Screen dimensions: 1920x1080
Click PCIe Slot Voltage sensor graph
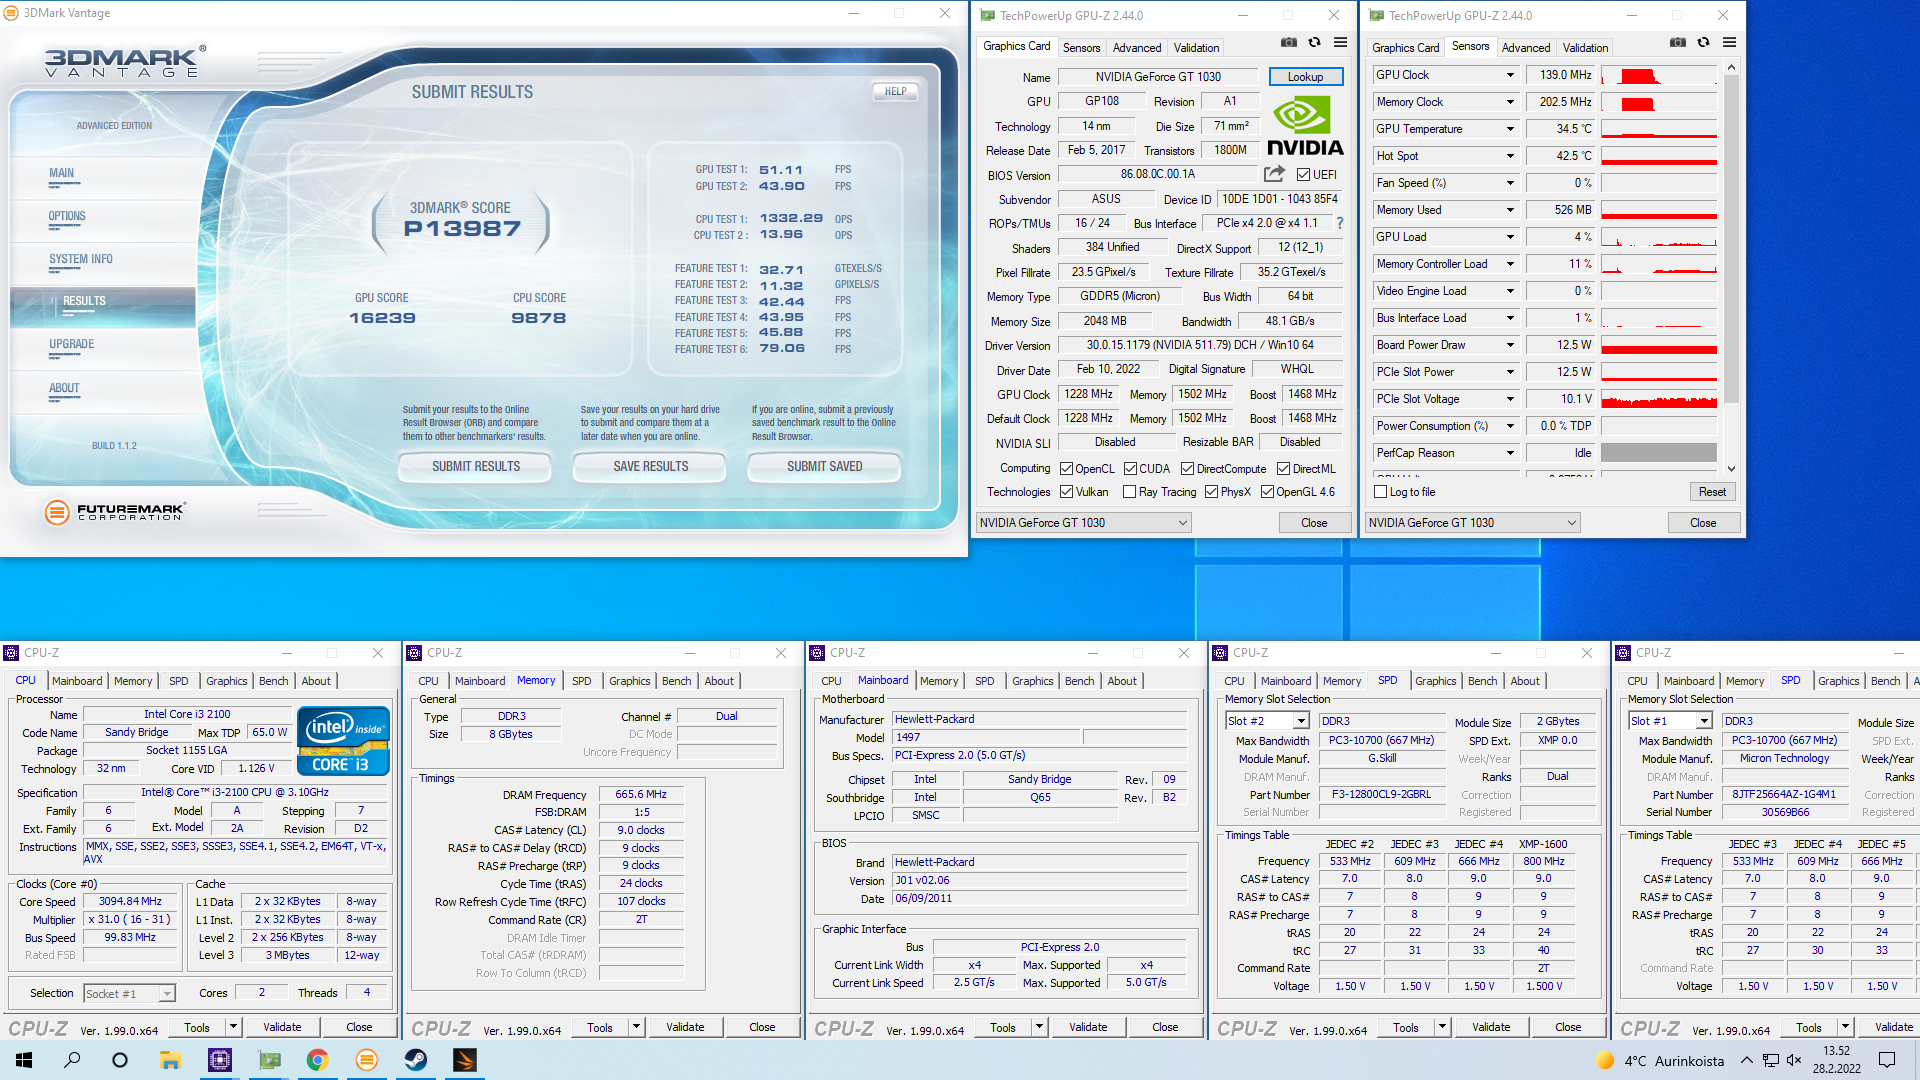[x=1659, y=399]
